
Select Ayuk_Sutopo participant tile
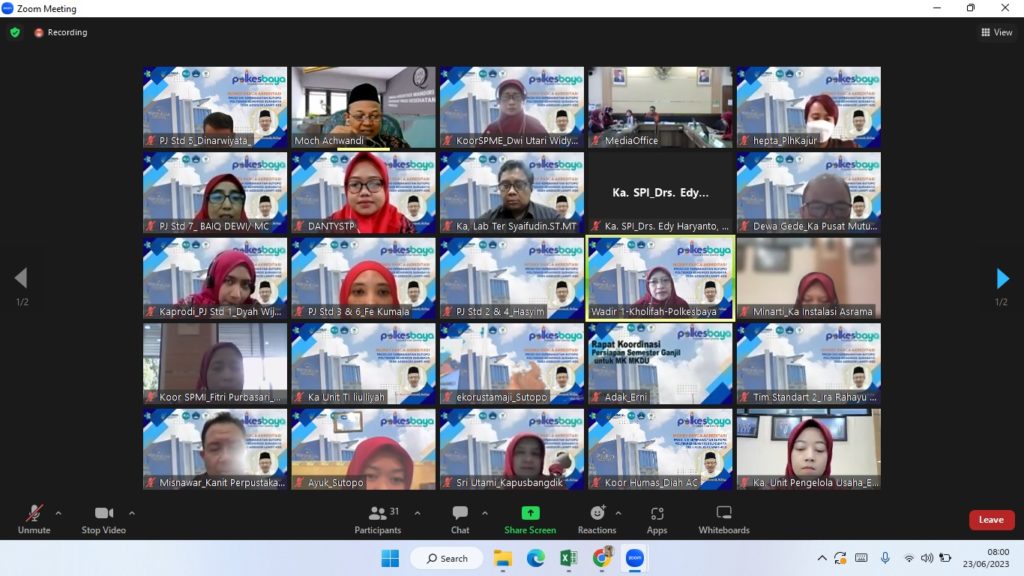pyautogui.click(x=363, y=449)
